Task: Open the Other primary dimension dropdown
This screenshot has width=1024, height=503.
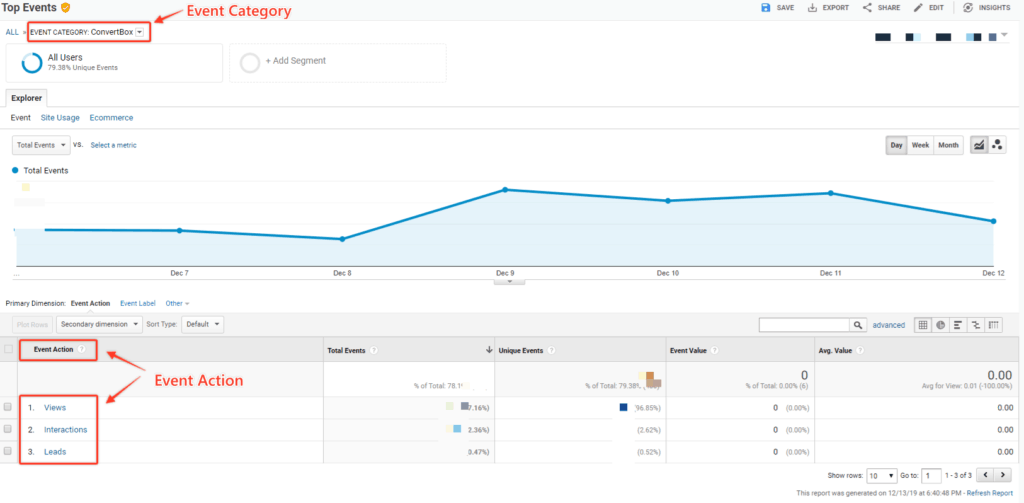Action: (178, 303)
